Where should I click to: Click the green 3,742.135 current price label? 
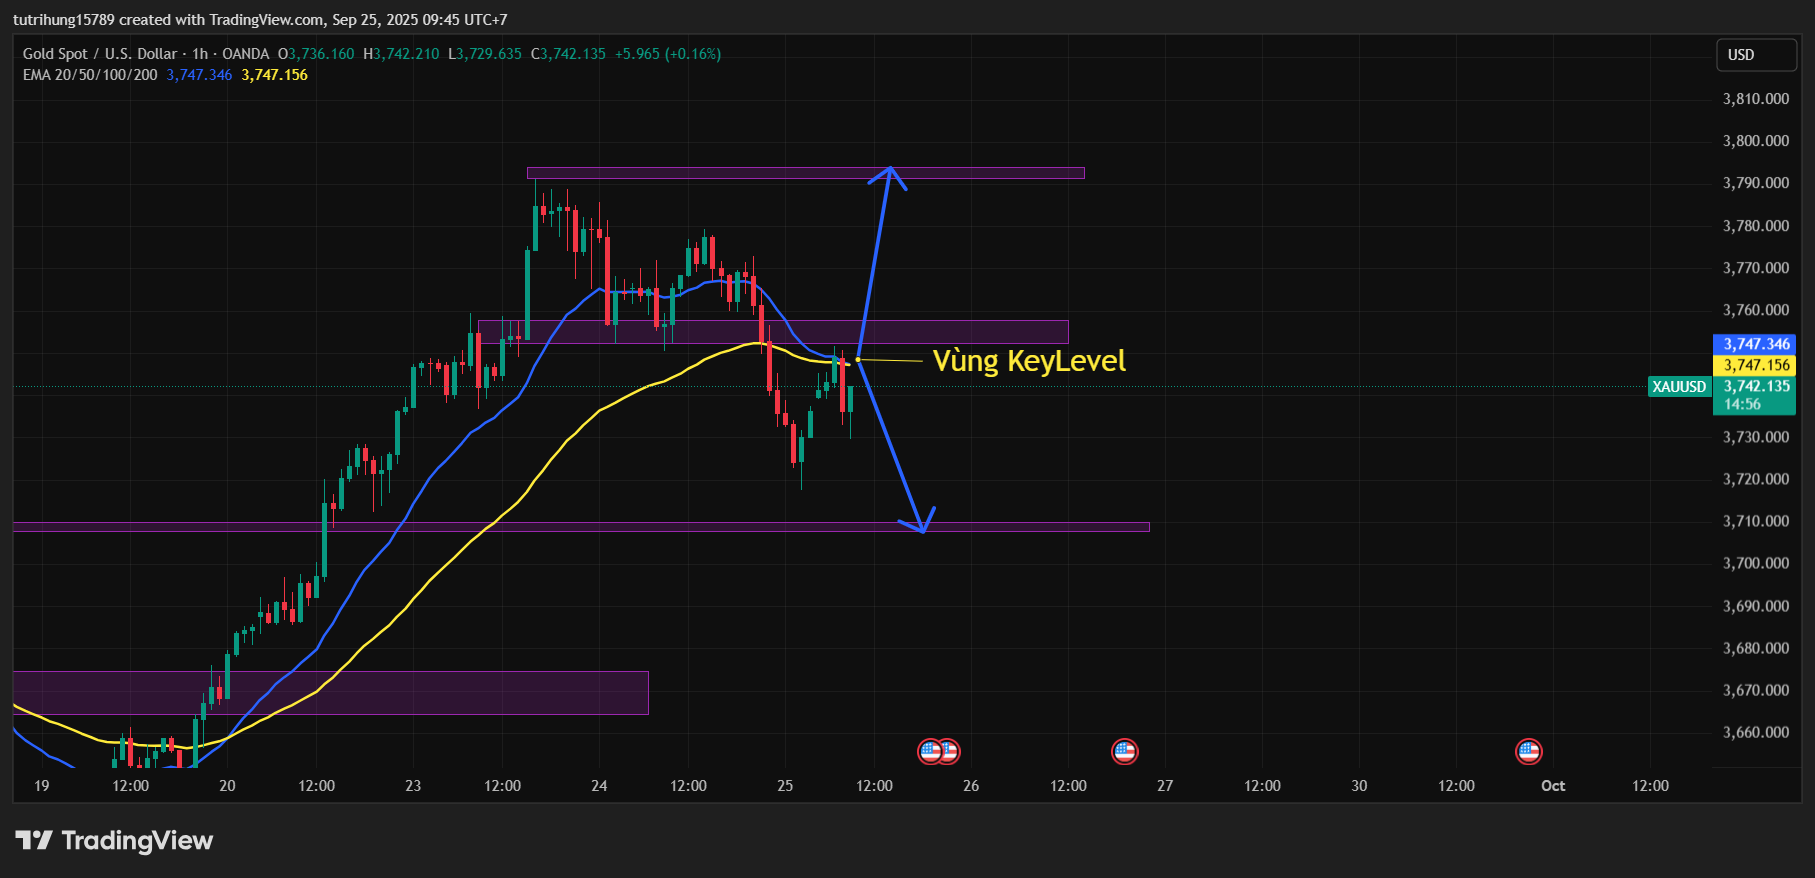[x=1755, y=387]
